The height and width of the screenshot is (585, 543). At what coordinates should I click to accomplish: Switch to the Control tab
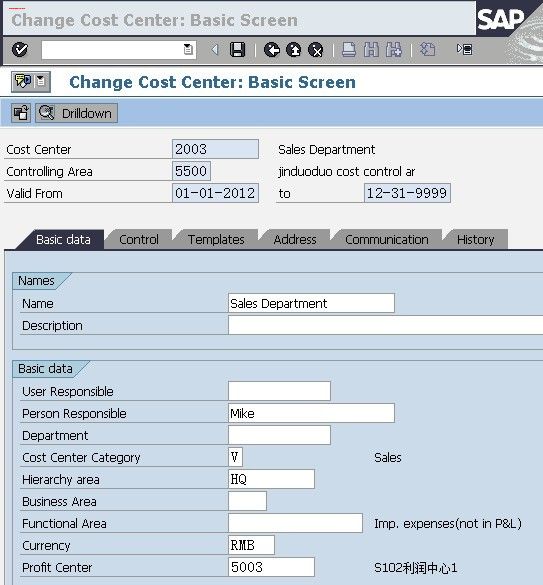pos(139,240)
